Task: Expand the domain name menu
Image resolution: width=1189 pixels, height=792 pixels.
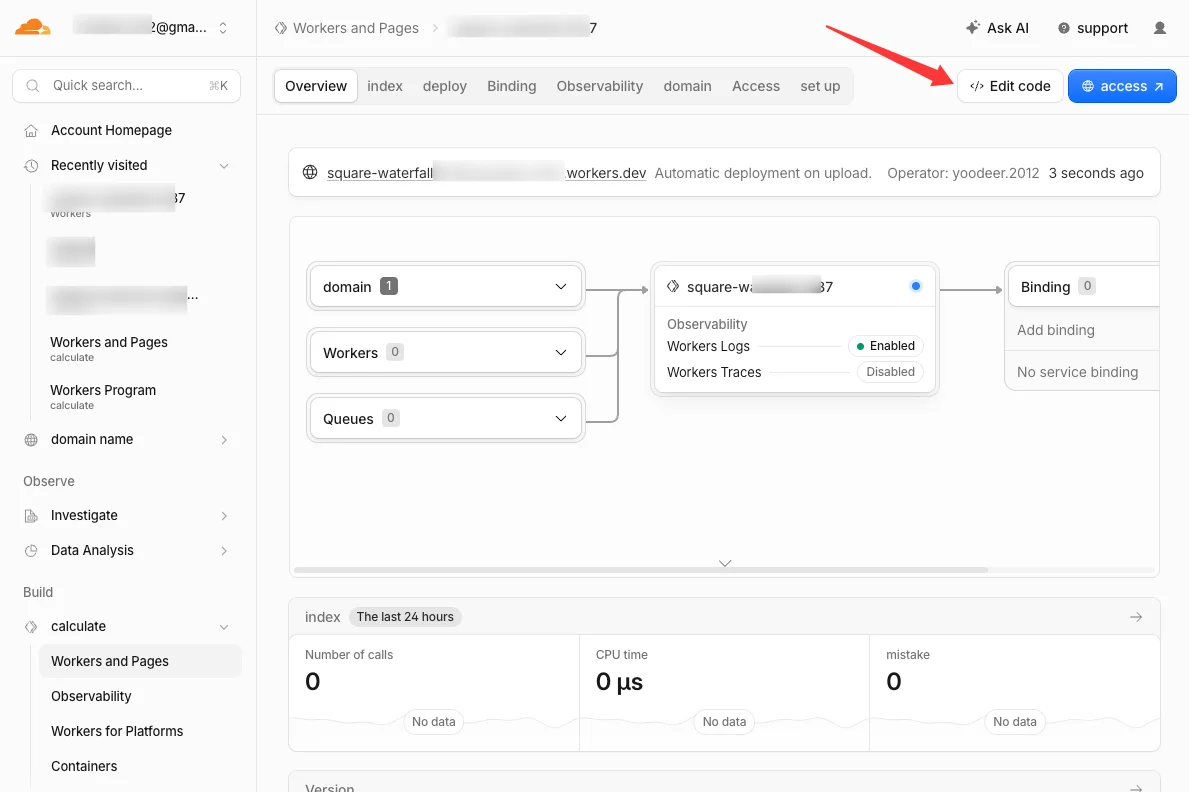Action: (224, 440)
